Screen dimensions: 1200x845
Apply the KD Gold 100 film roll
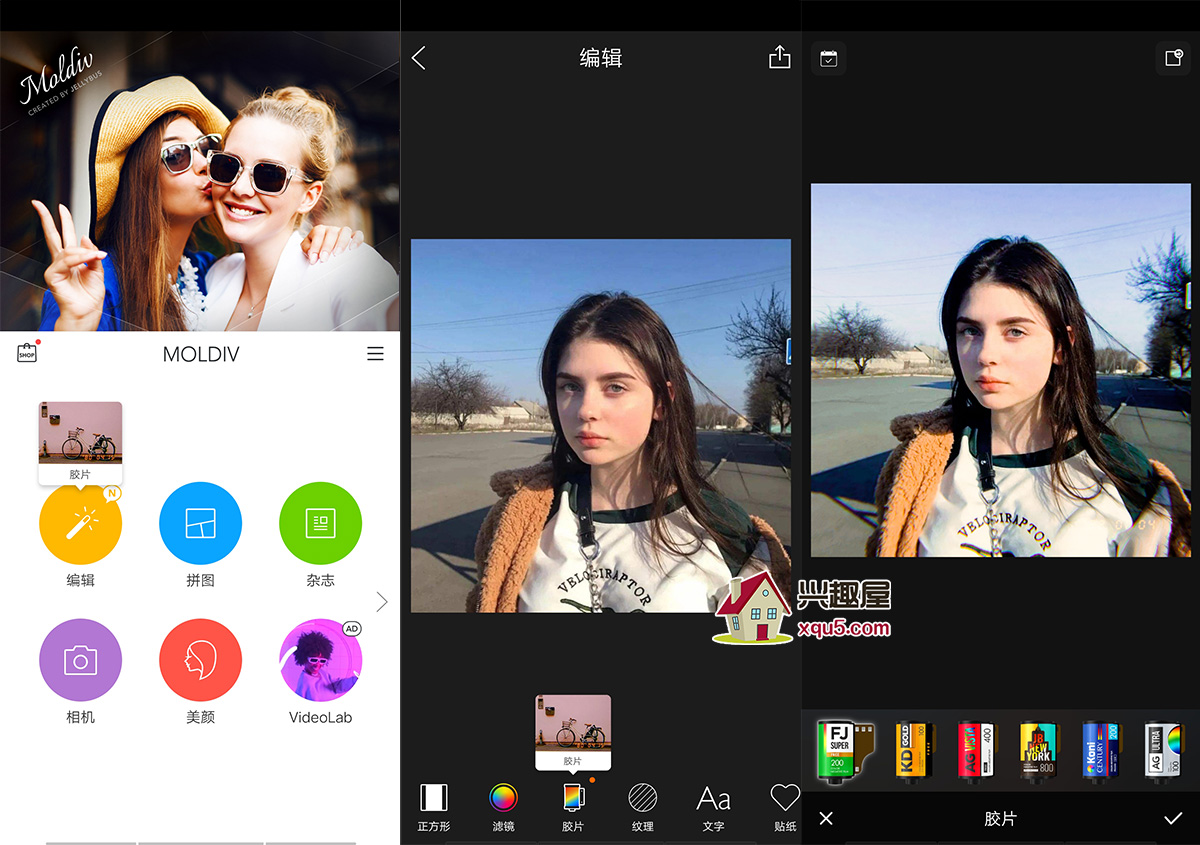(914, 750)
